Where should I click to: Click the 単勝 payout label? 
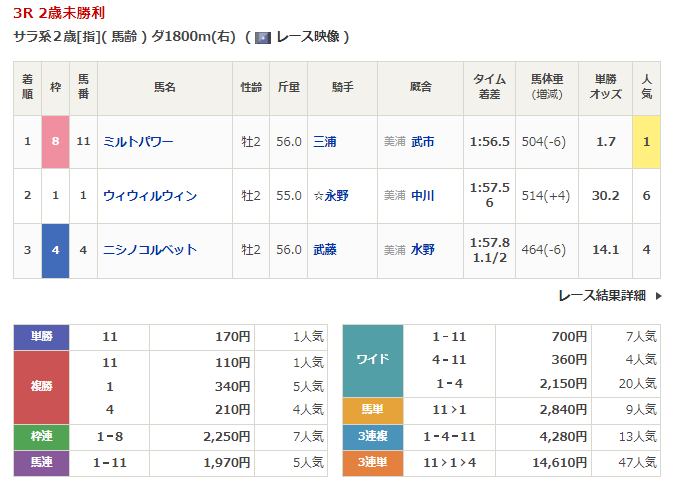(41, 337)
